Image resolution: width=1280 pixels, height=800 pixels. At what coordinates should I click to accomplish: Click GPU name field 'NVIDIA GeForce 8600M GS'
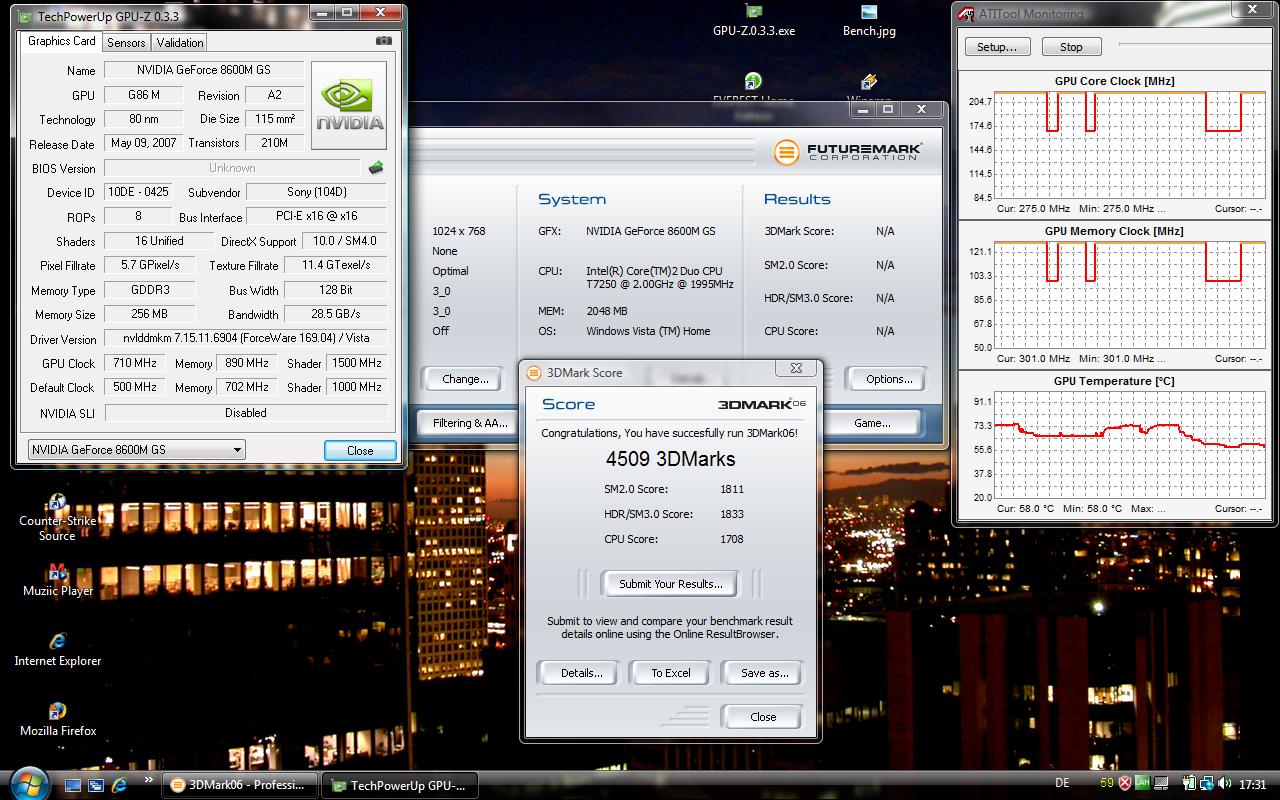coord(204,70)
